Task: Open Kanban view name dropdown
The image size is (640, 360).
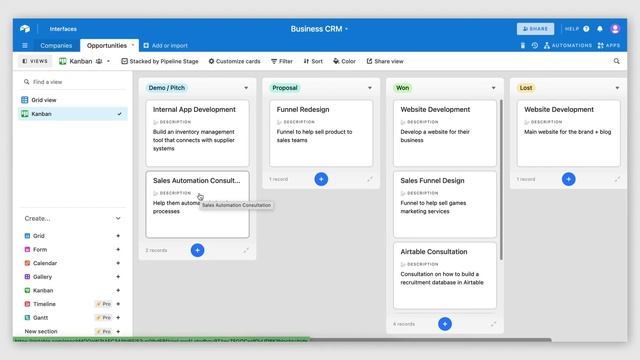Action: pyautogui.click(x=108, y=61)
